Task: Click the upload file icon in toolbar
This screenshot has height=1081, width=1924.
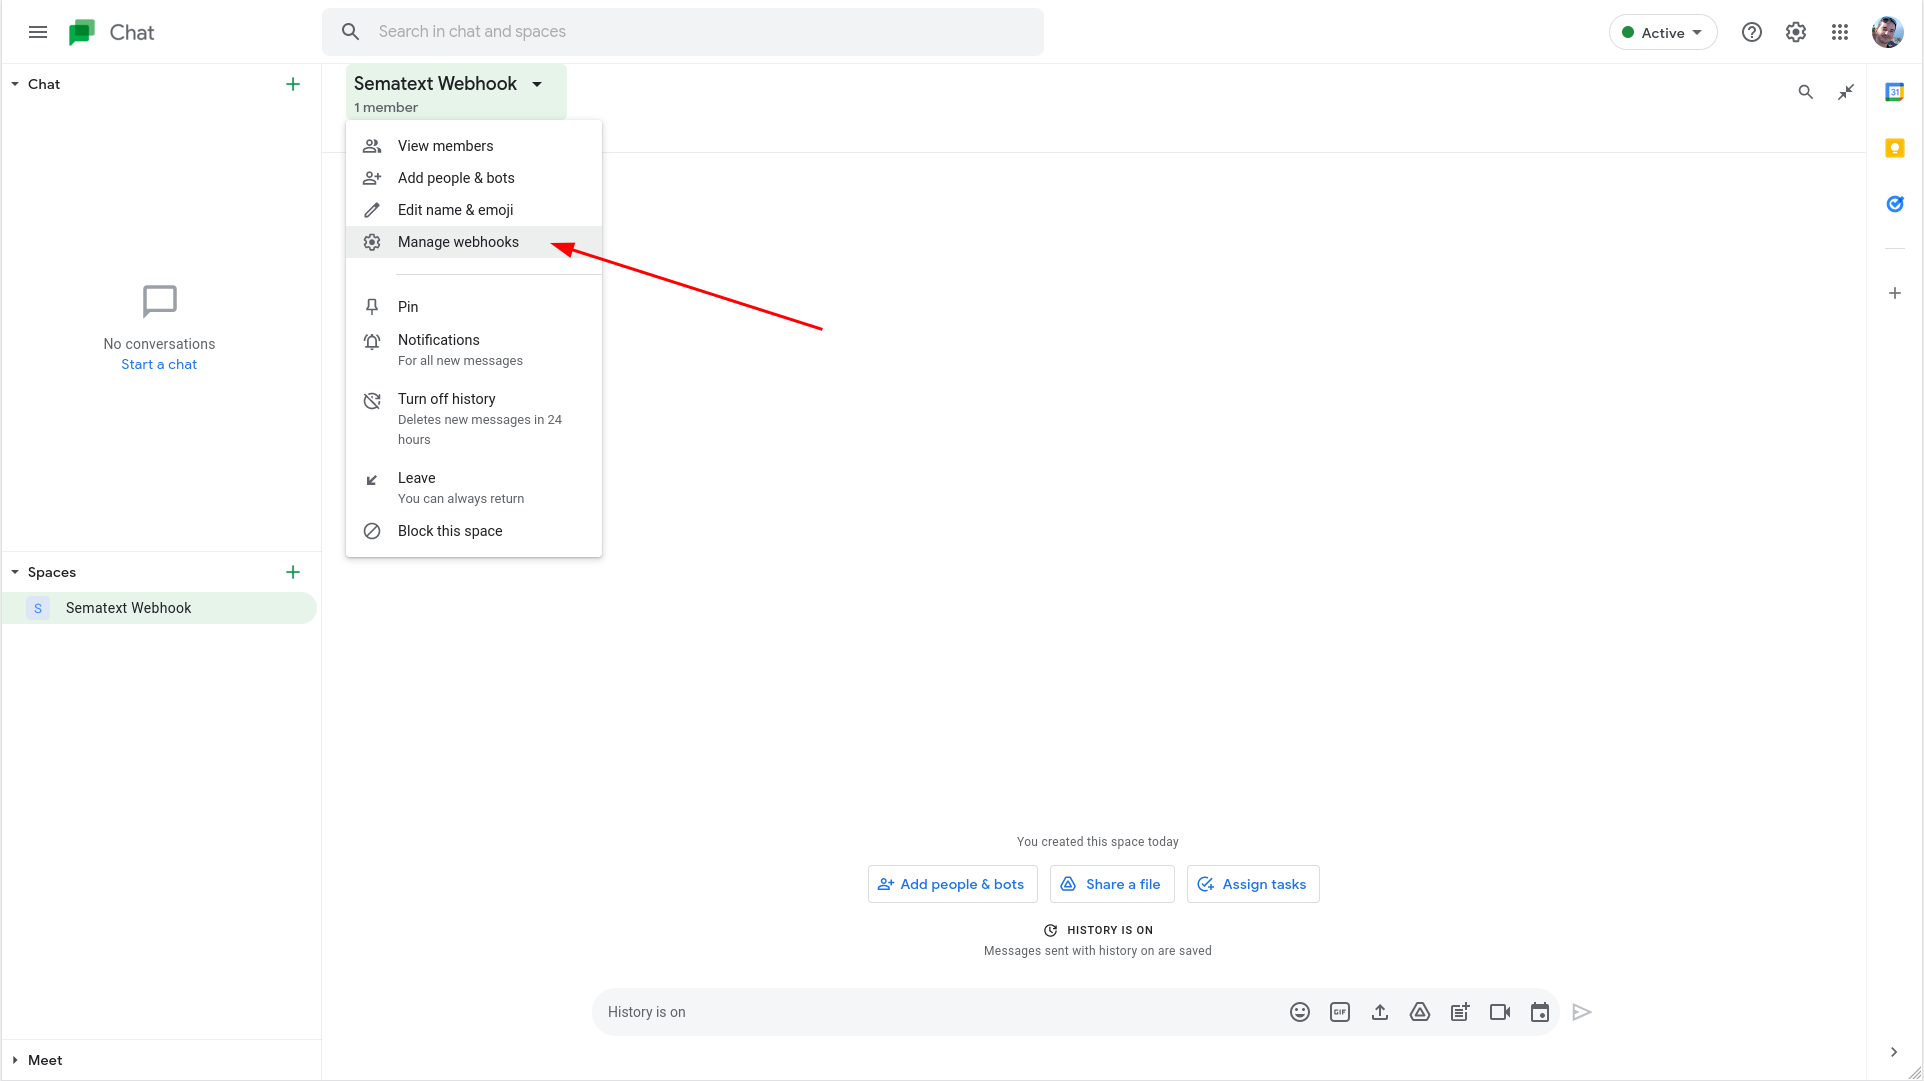Action: 1380,1012
